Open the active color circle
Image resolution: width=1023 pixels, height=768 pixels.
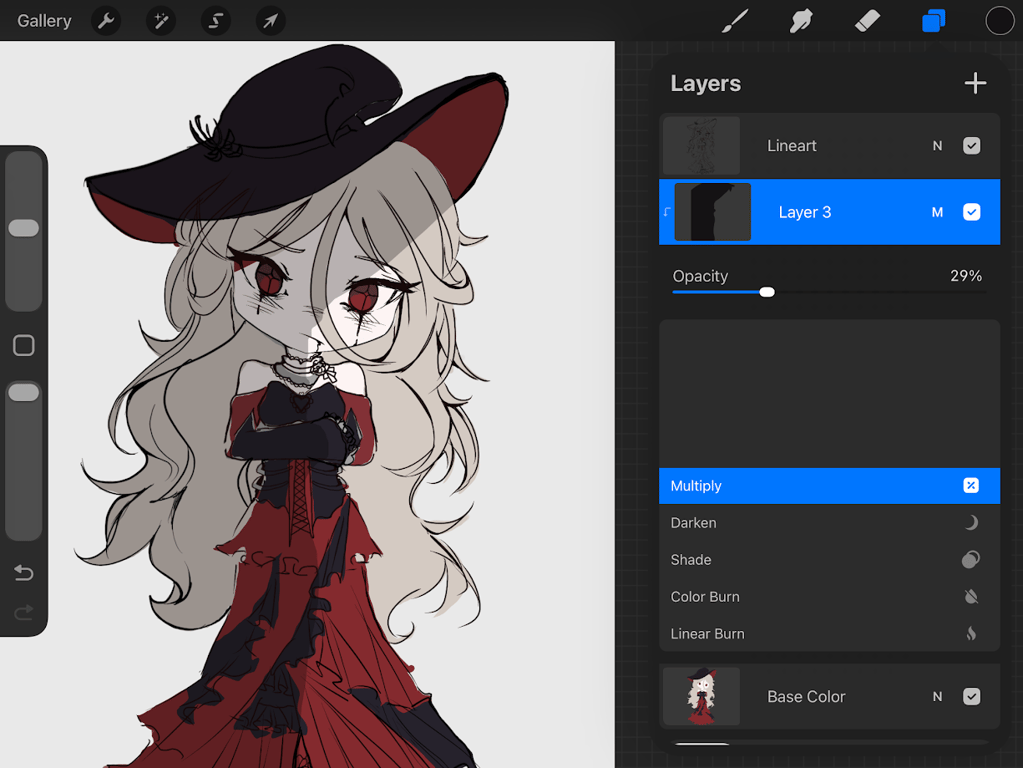(1000, 21)
